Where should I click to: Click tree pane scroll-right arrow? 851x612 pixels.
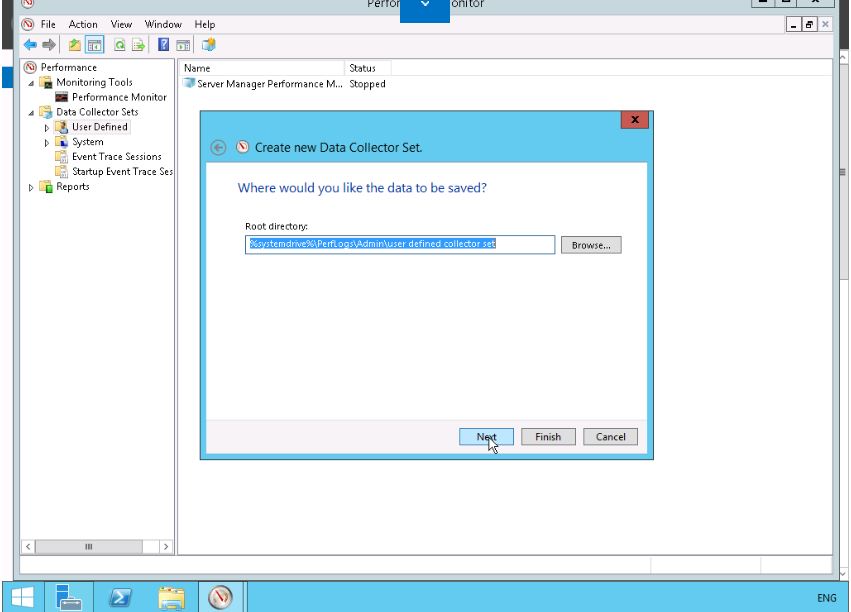tap(166, 546)
